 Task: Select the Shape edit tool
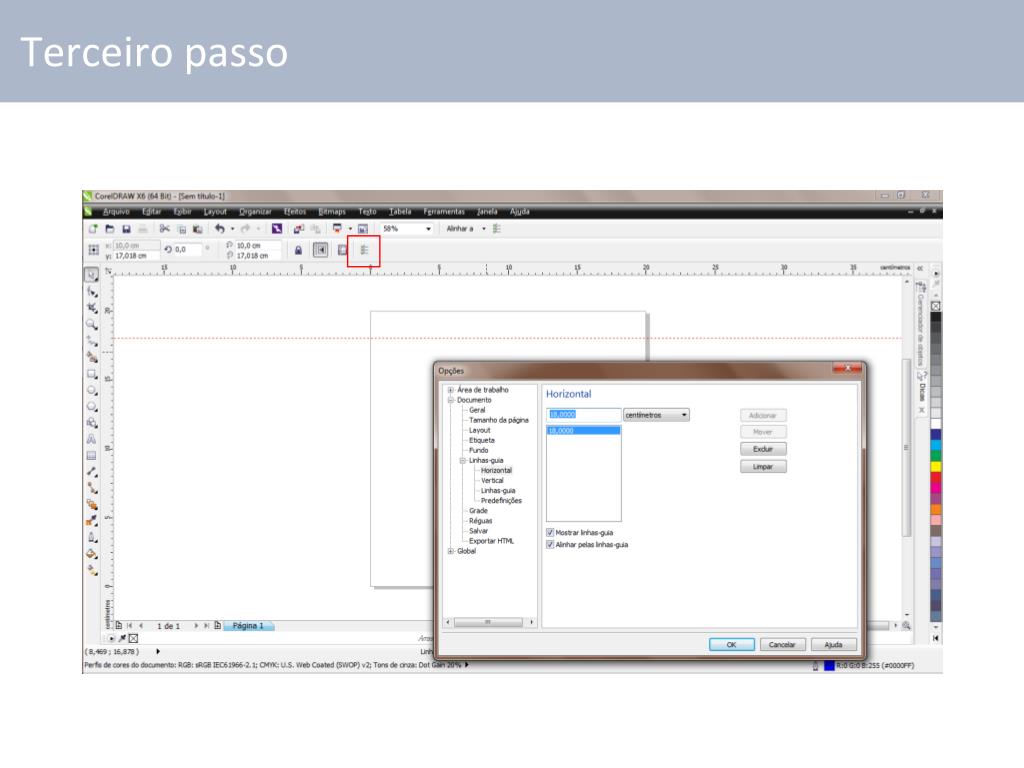tap(92, 291)
